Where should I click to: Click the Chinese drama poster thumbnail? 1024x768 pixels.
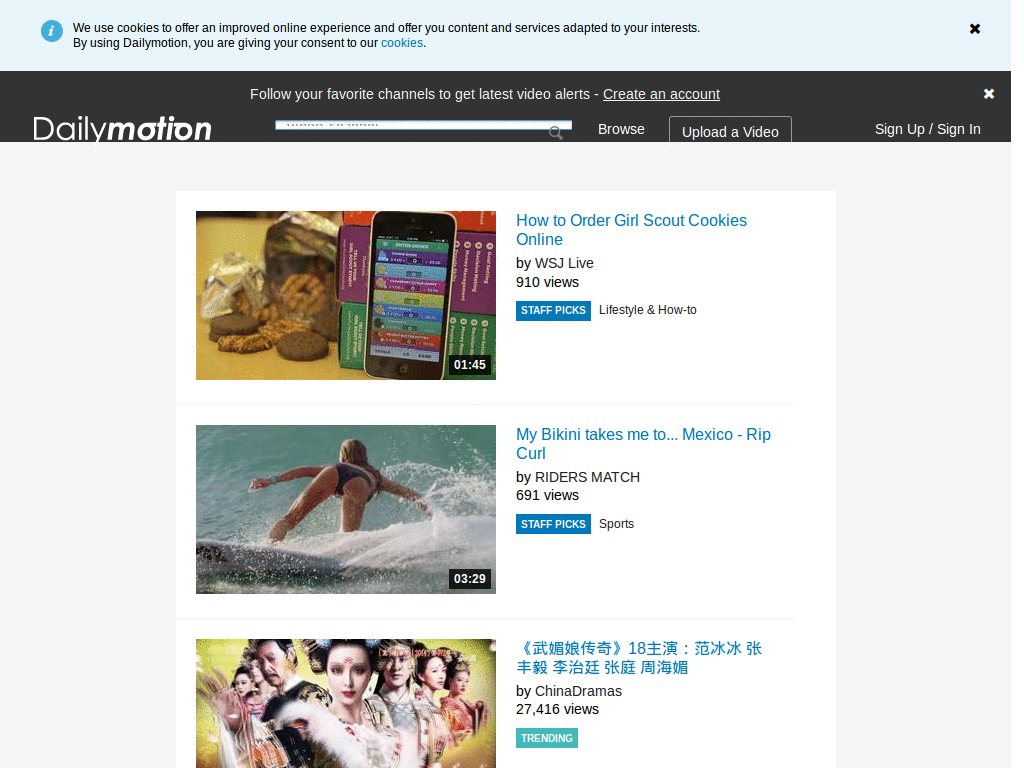click(x=345, y=703)
